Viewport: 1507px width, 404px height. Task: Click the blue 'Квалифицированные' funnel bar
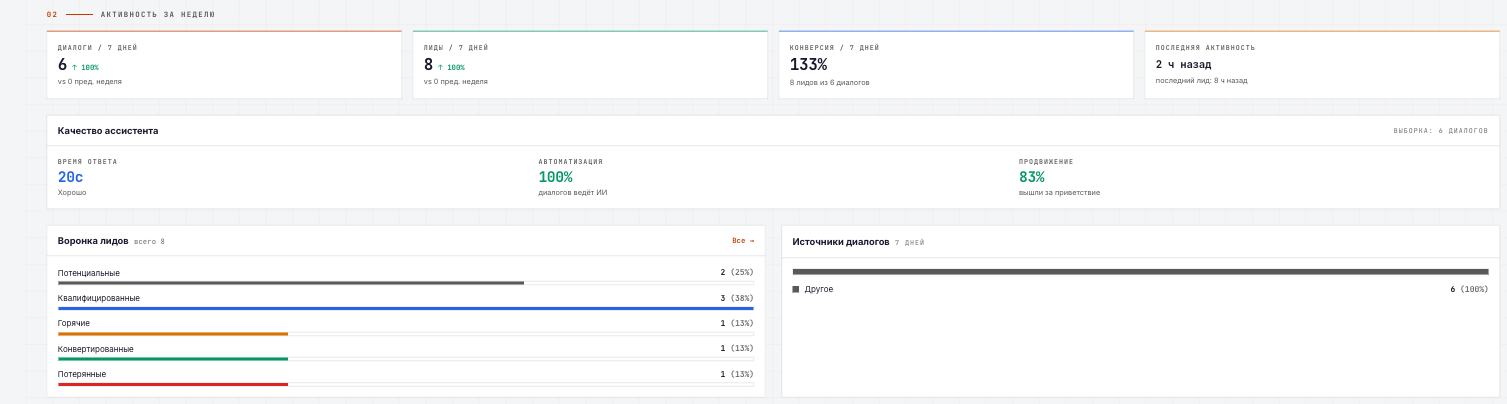click(406, 308)
